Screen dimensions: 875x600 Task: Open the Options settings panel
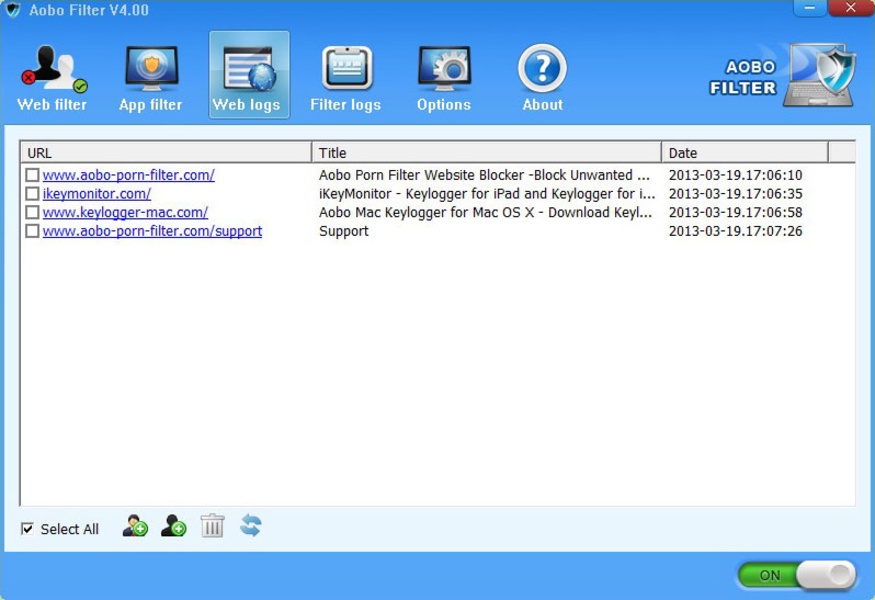click(x=443, y=78)
